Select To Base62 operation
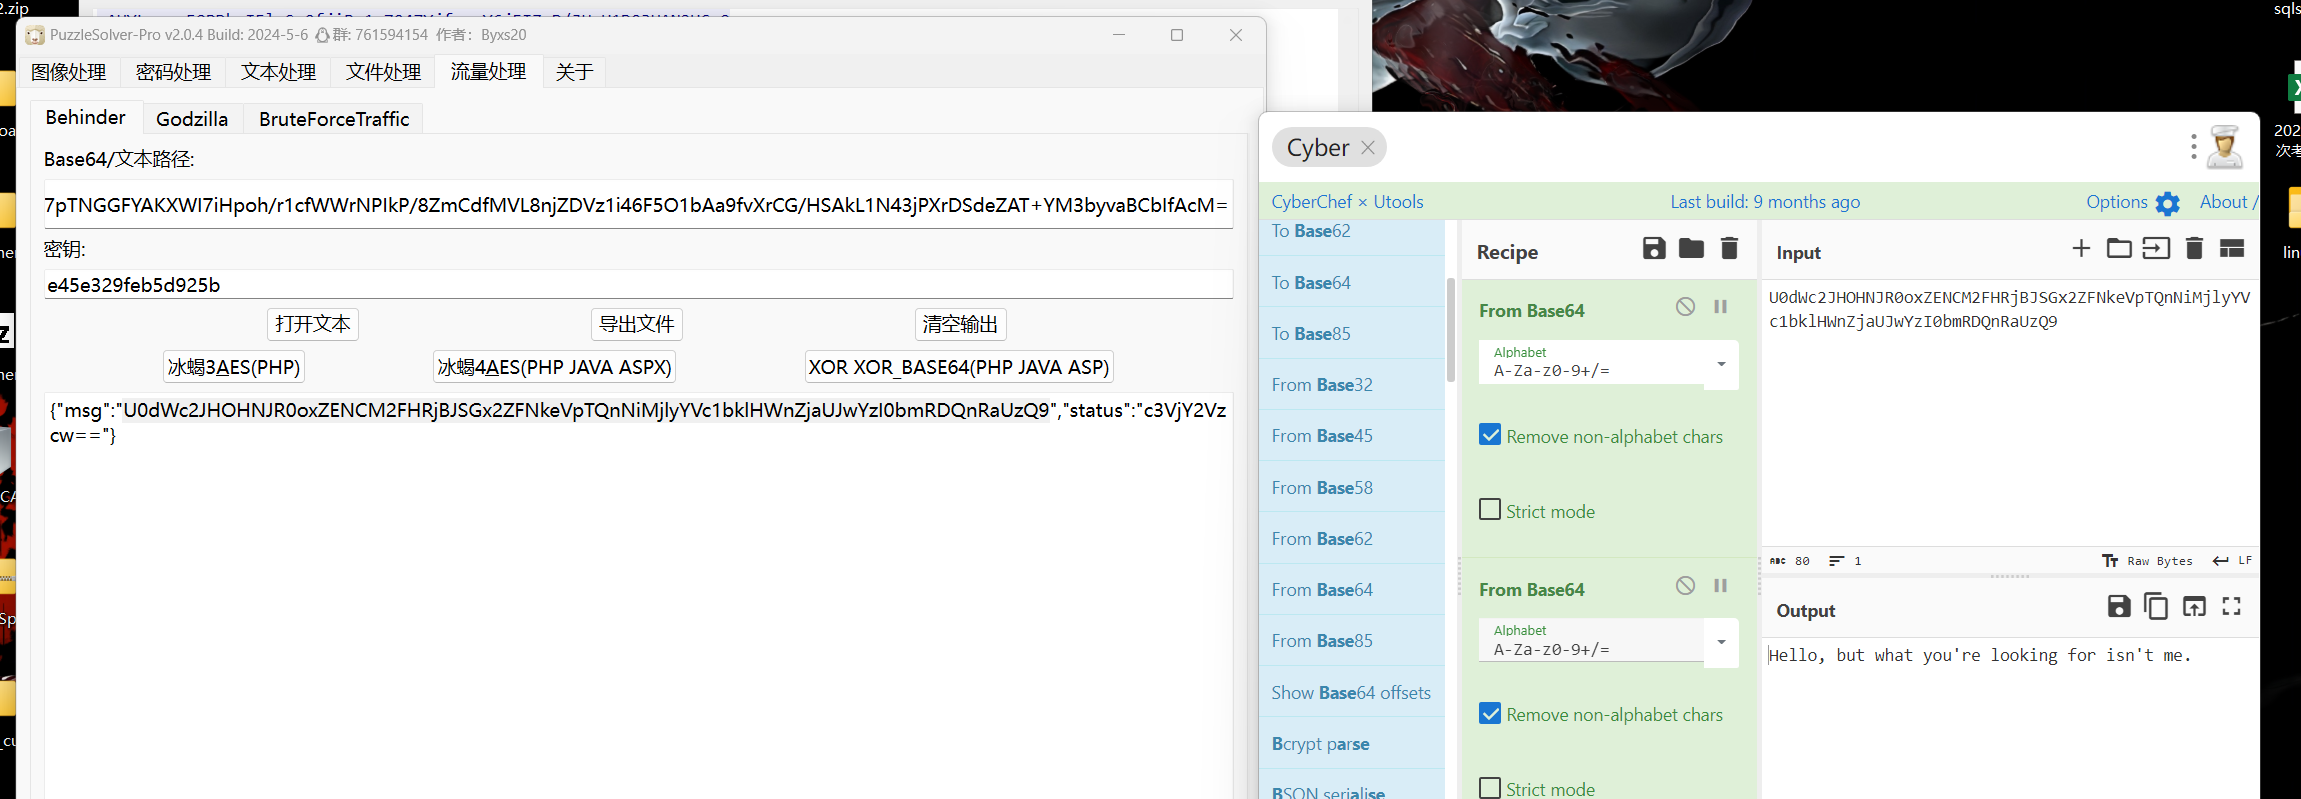 pyautogui.click(x=1352, y=232)
